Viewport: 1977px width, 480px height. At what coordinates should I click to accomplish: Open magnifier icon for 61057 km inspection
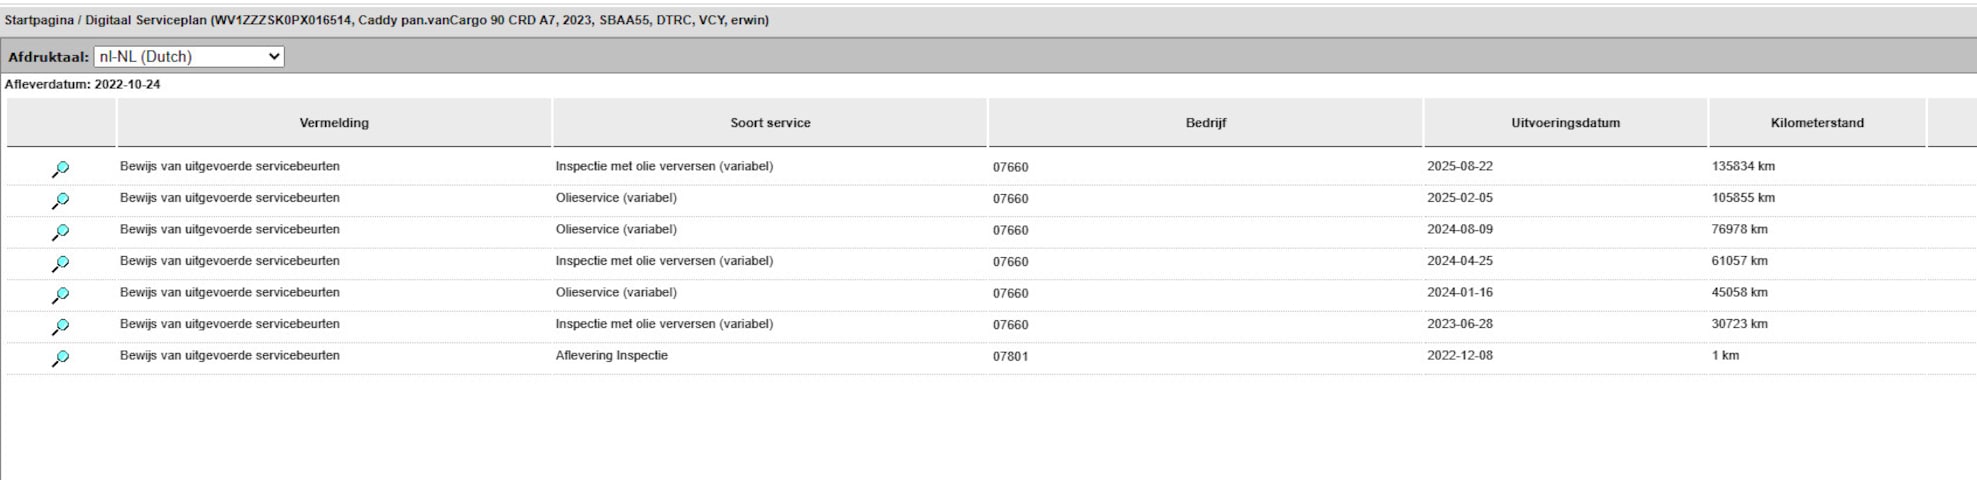tap(60, 264)
